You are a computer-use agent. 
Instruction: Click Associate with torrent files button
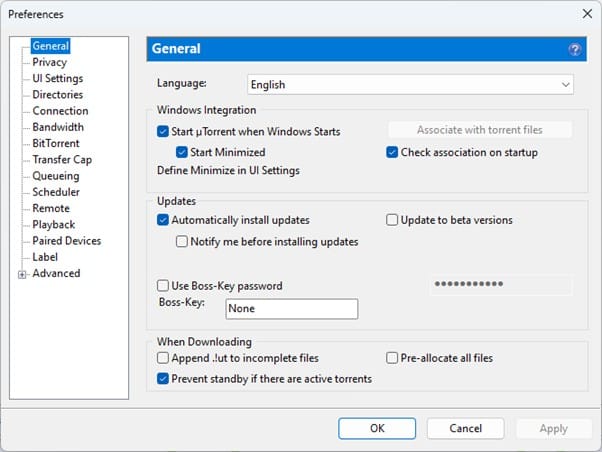(x=480, y=130)
